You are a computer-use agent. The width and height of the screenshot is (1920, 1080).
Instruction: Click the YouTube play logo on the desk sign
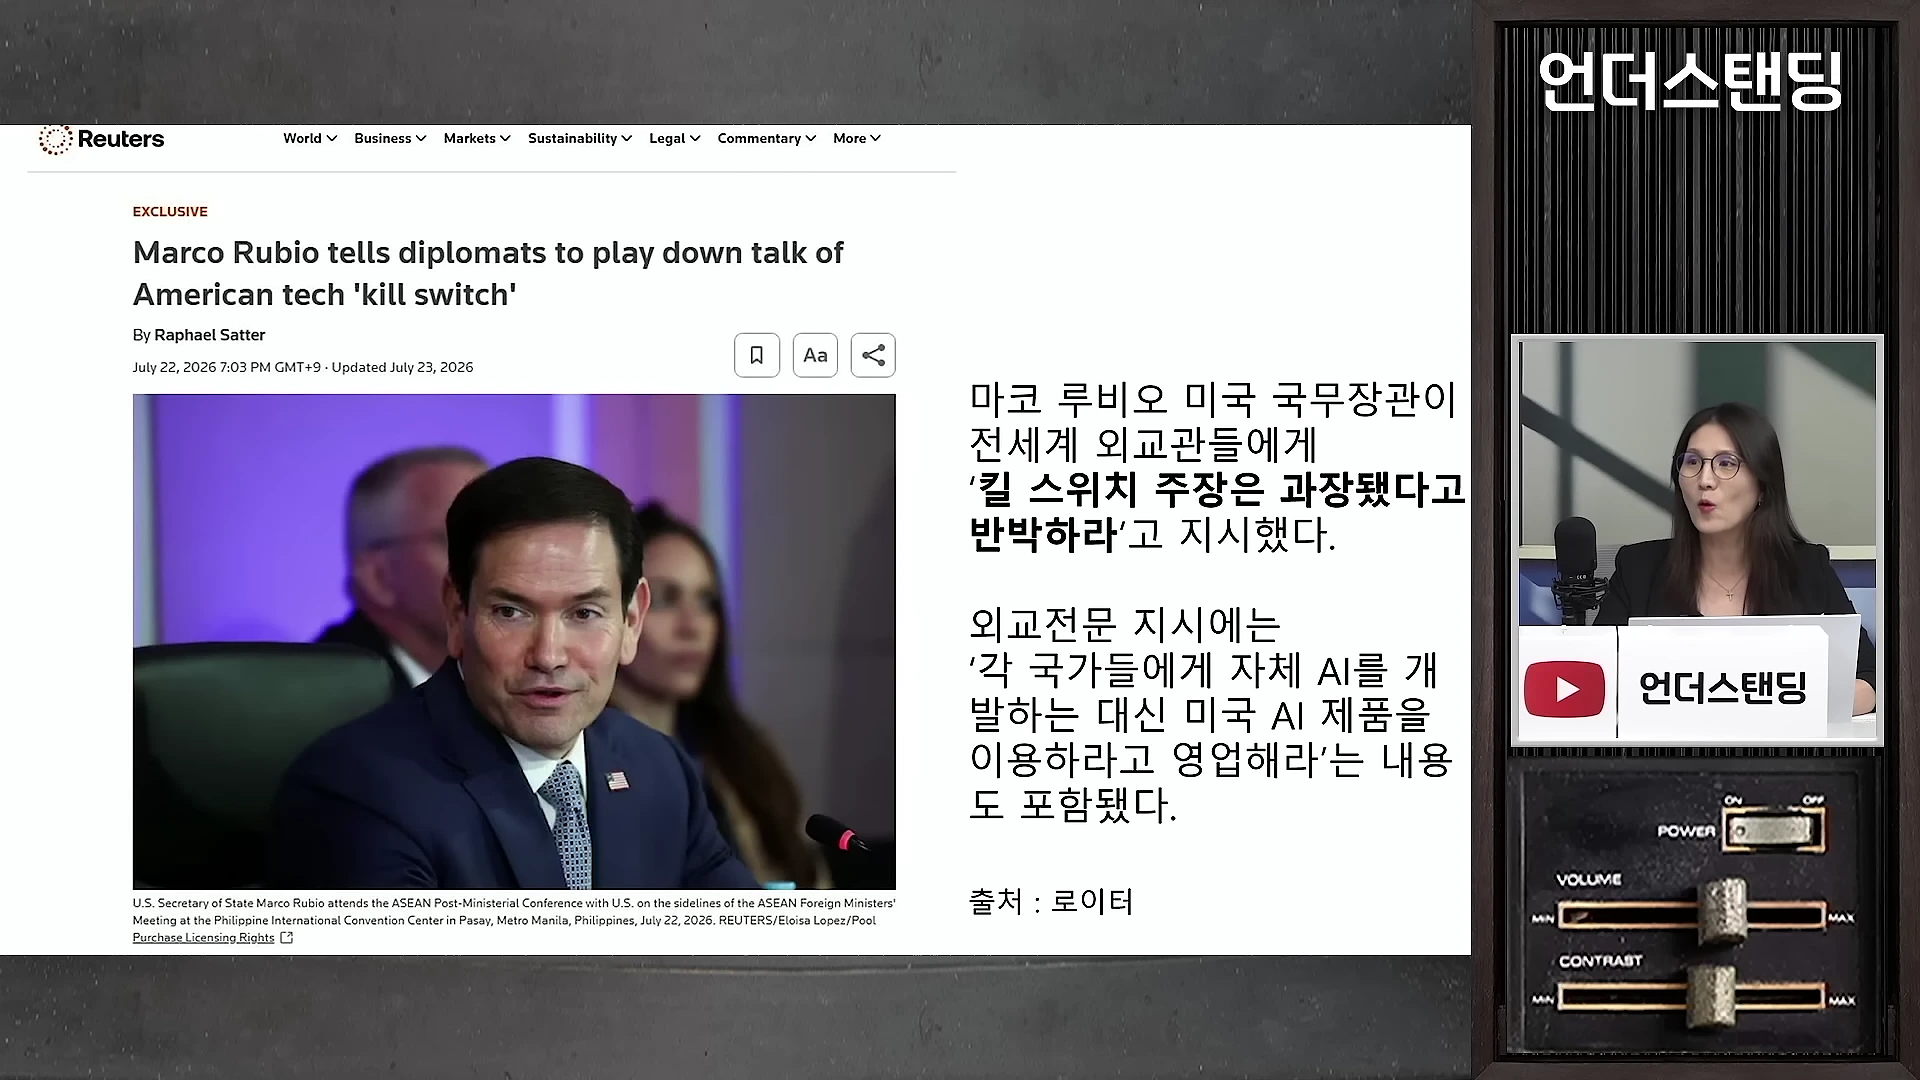[1564, 689]
